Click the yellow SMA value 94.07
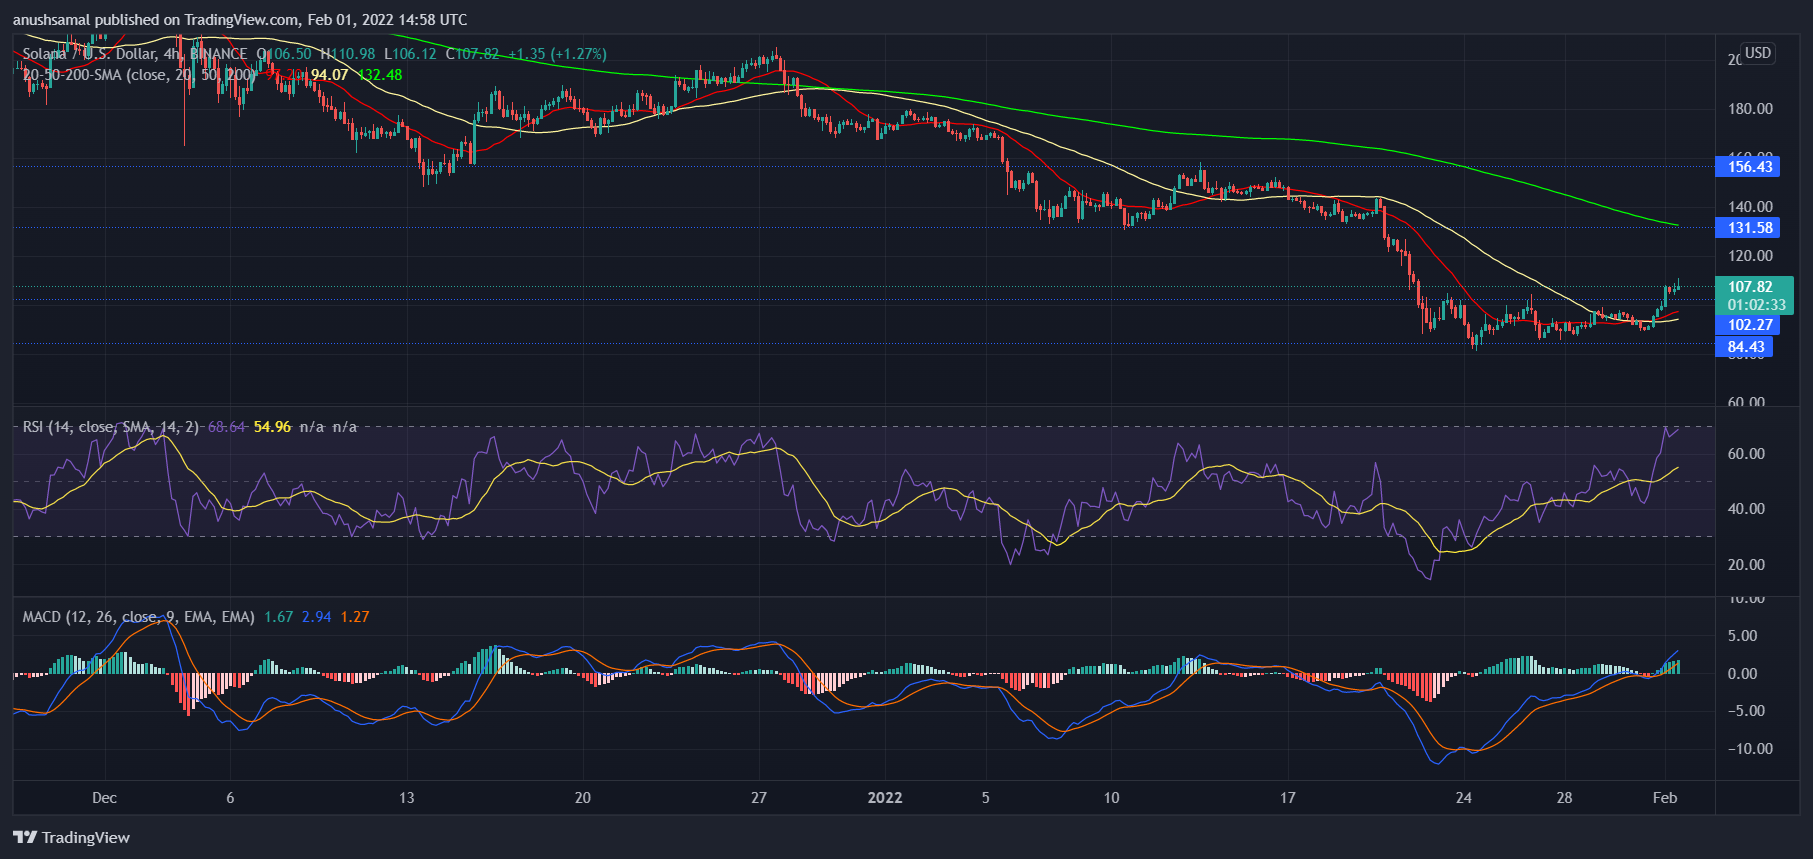1813x859 pixels. pyautogui.click(x=330, y=75)
